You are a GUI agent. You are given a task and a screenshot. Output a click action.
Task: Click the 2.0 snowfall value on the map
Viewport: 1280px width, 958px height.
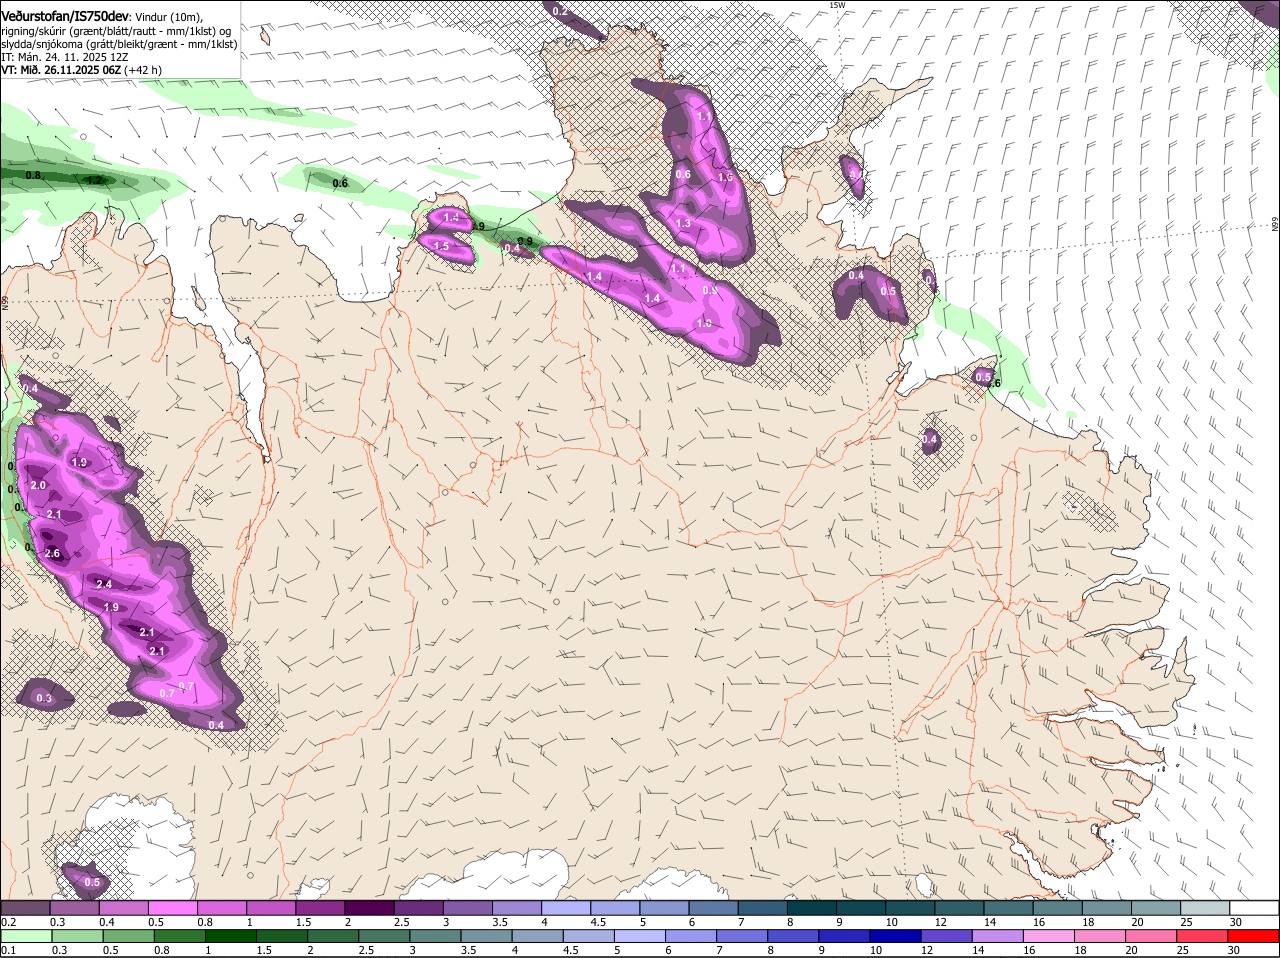tap(39, 485)
